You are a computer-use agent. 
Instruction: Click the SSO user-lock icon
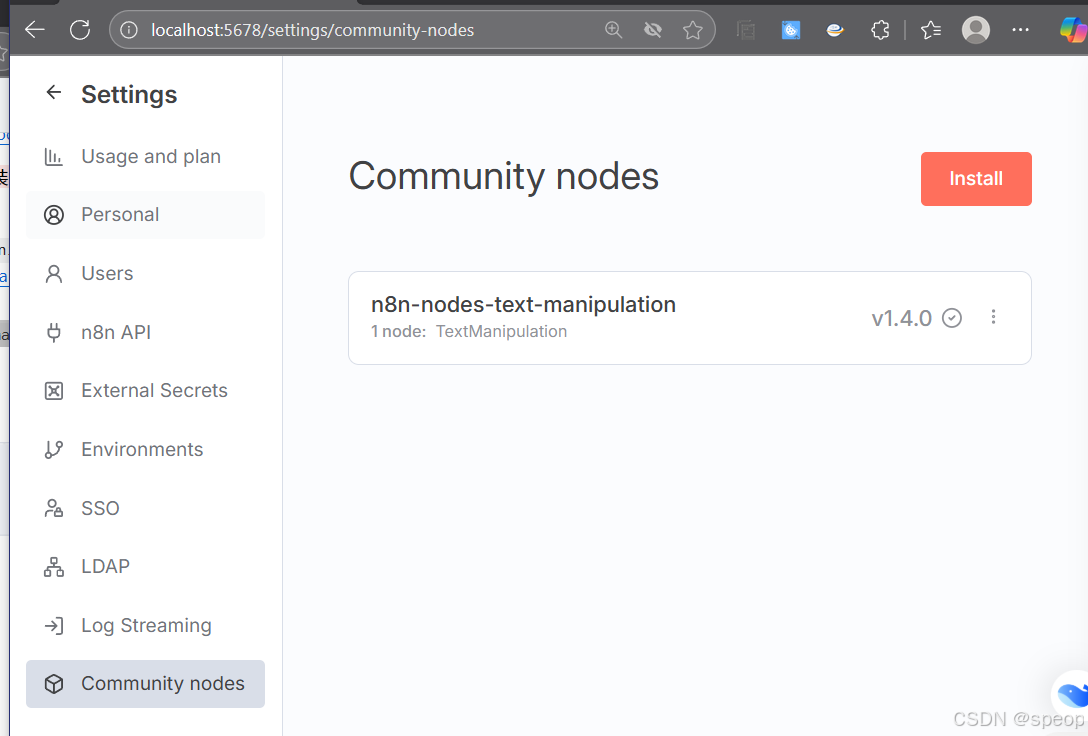click(x=53, y=508)
